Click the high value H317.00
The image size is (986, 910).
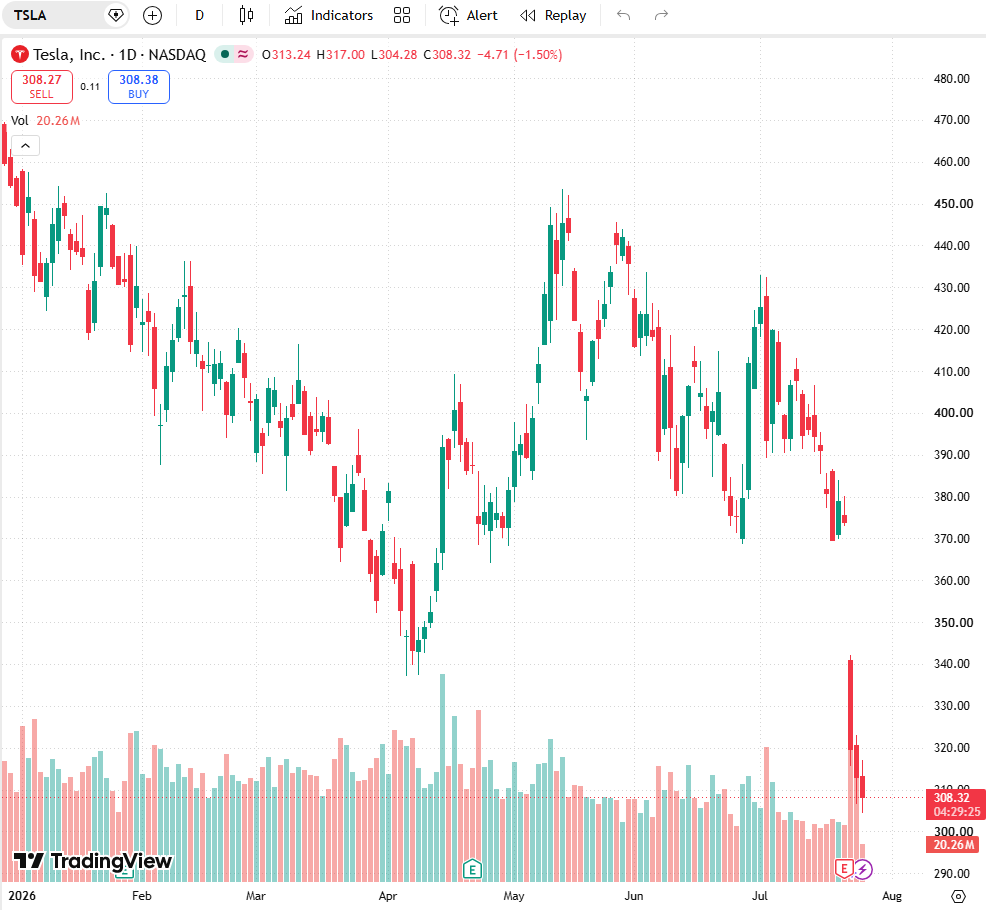340,55
